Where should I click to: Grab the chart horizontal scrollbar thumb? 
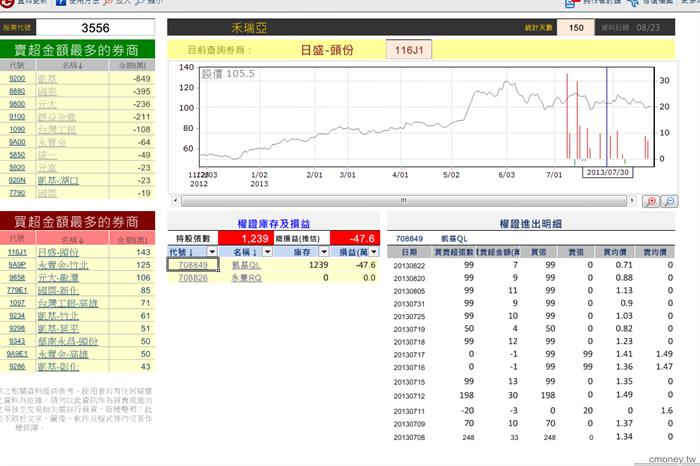tap(404, 200)
